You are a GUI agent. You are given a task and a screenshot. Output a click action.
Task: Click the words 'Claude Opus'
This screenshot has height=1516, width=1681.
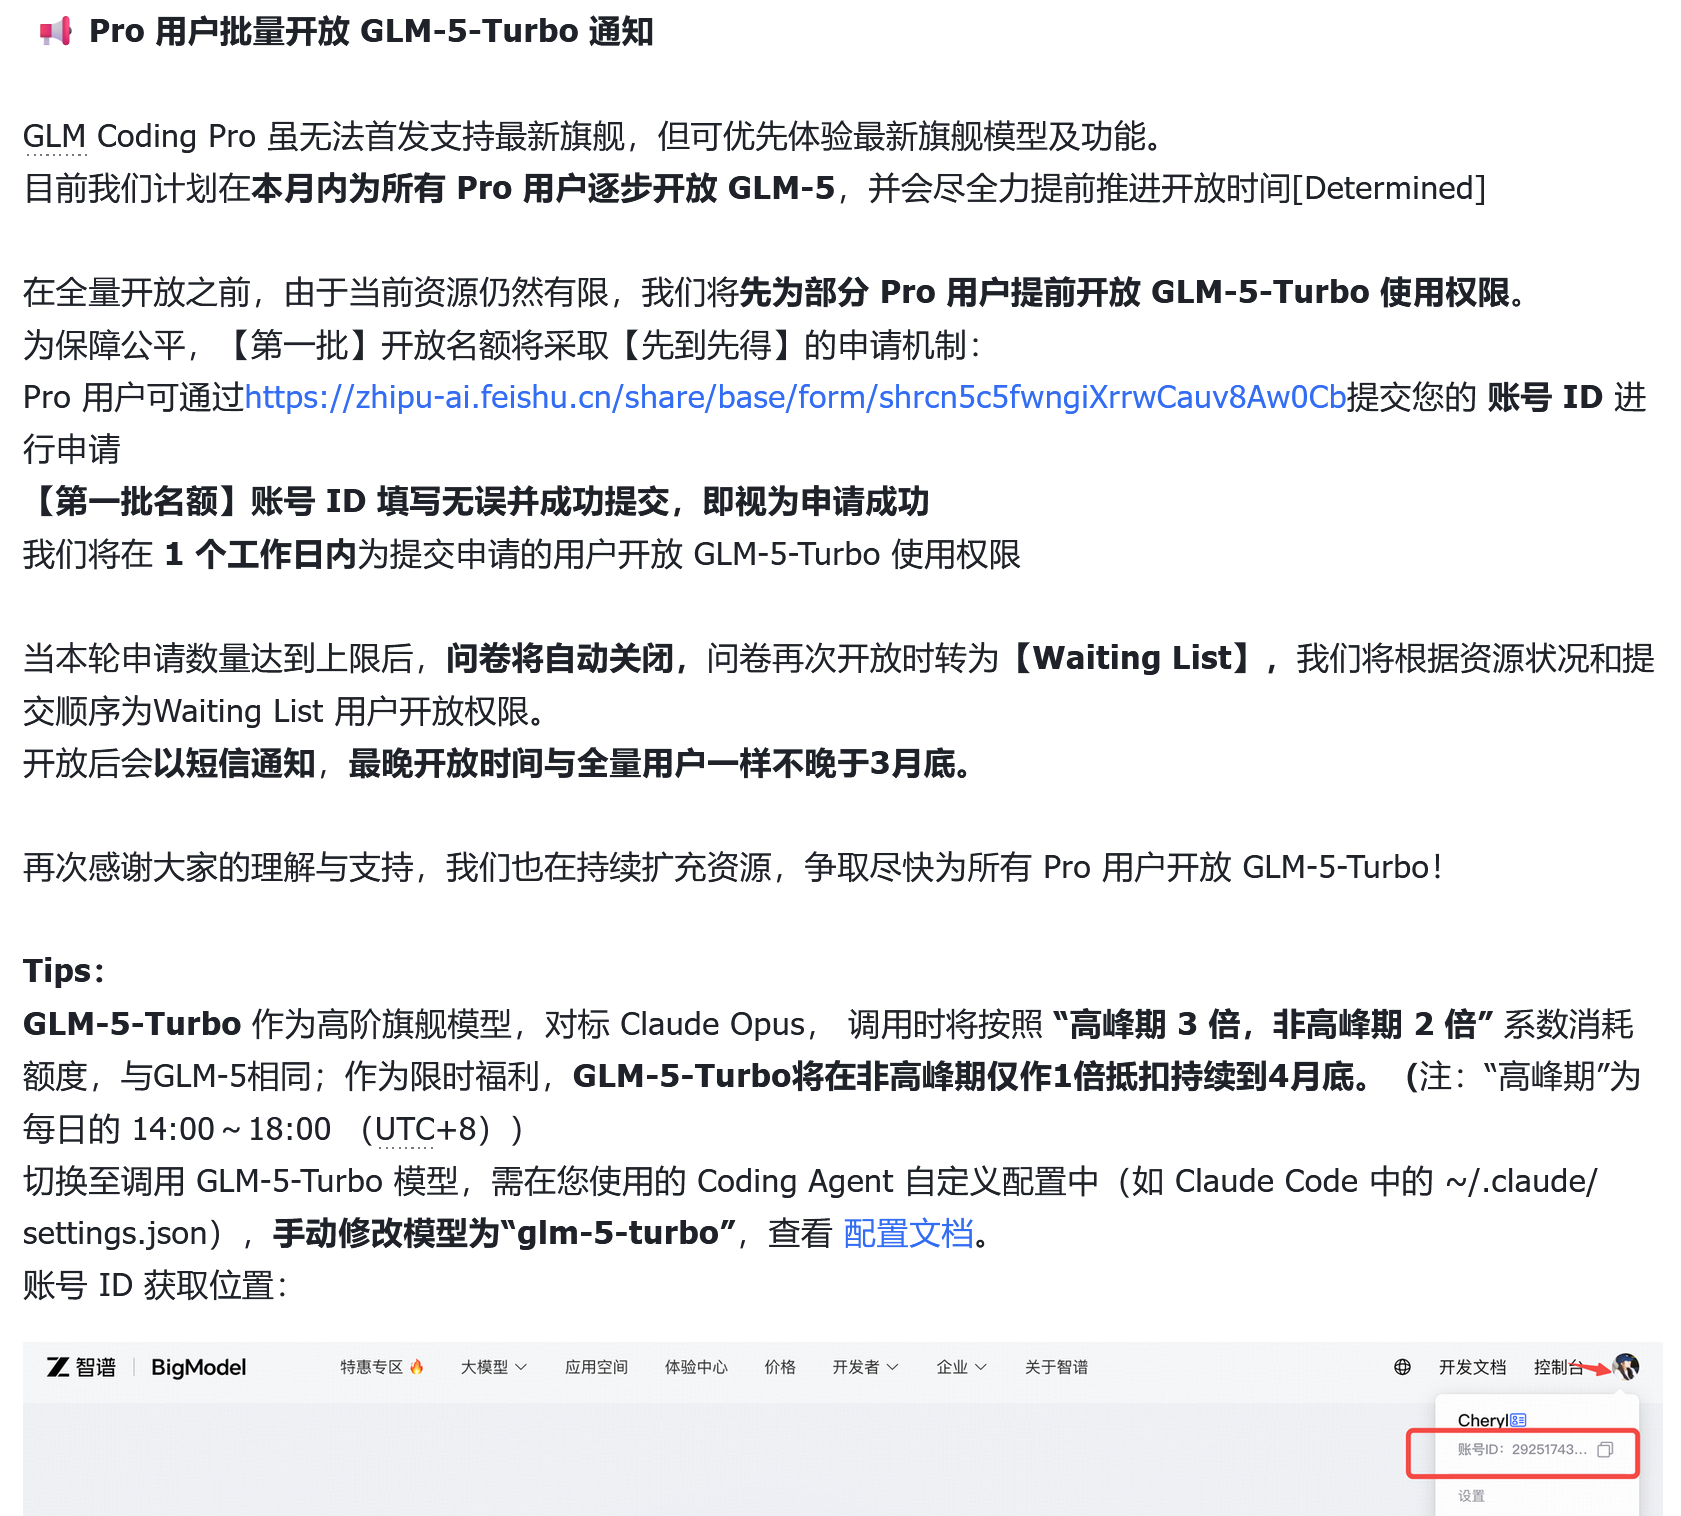[x=713, y=1024]
